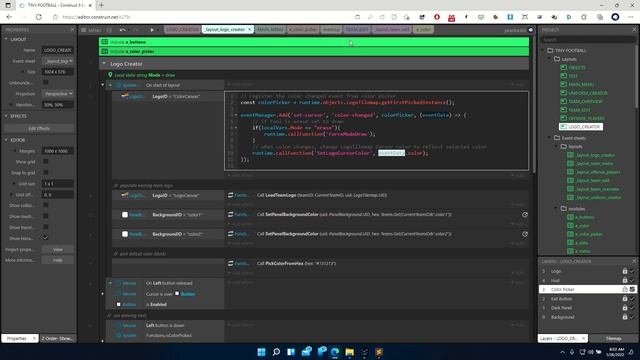640x360 pixels.
Task: Toggle the Show mesh checkbox
Action: point(46,216)
